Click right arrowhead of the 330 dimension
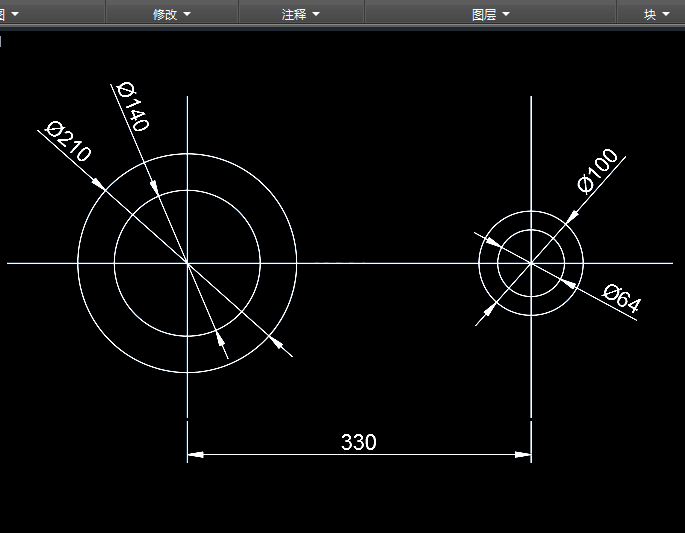Image resolution: width=685 pixels, height=533 pixels. coord(523,454)
